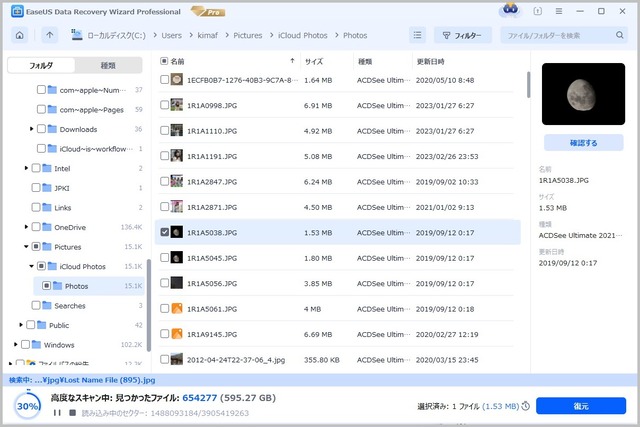Expand the Public folder tree node
The height and width of the screenshot is (427, 640).
21,325
